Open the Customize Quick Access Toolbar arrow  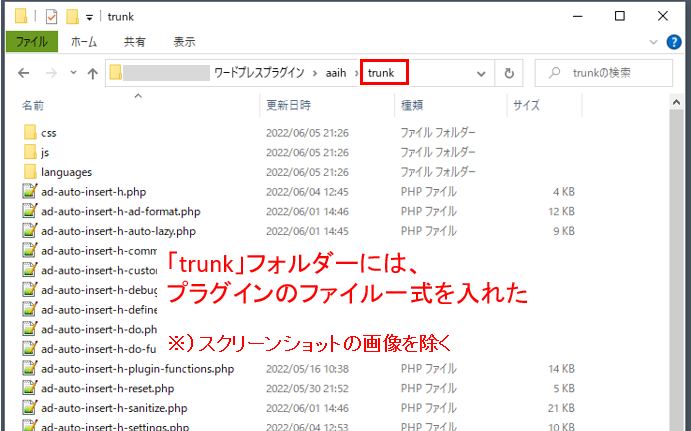click(x=89, y=18)
